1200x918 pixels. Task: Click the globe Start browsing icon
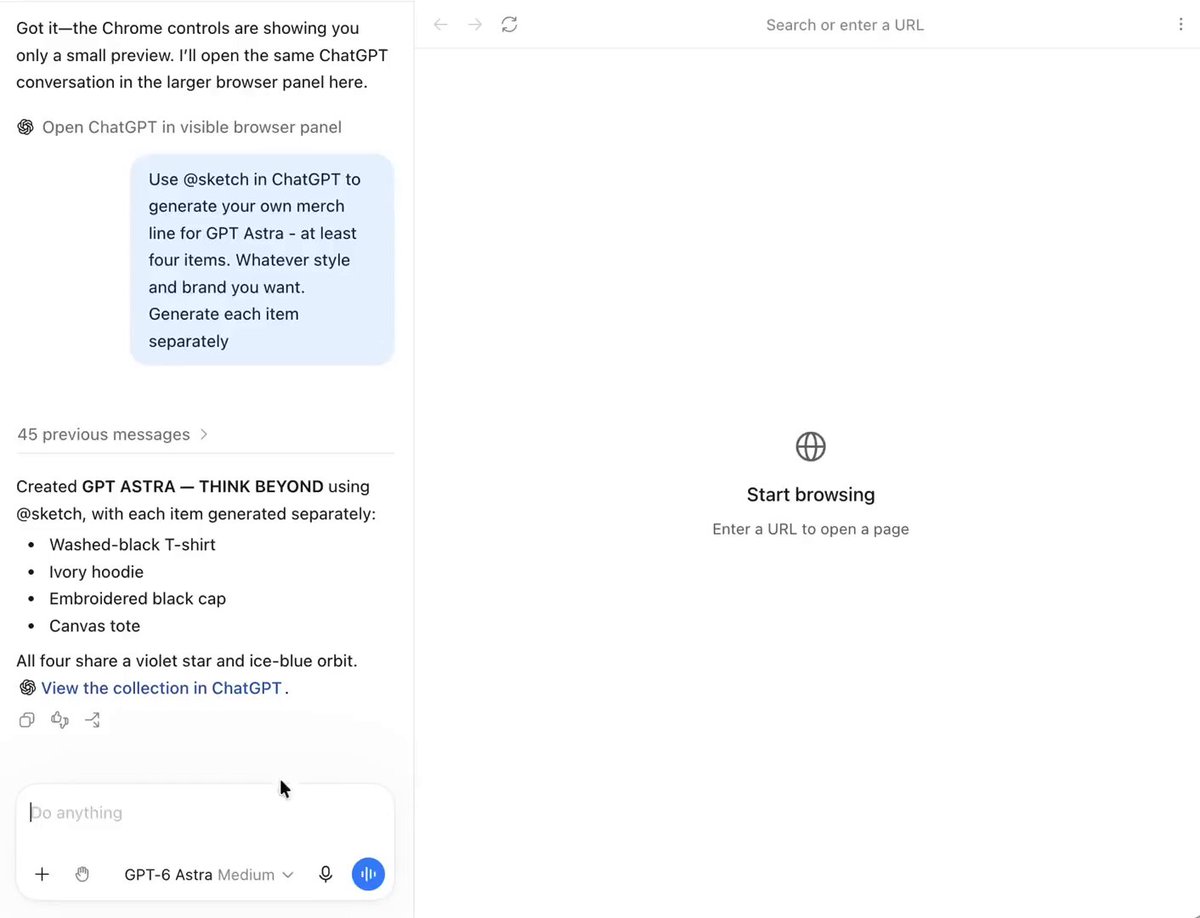(810, 446)
